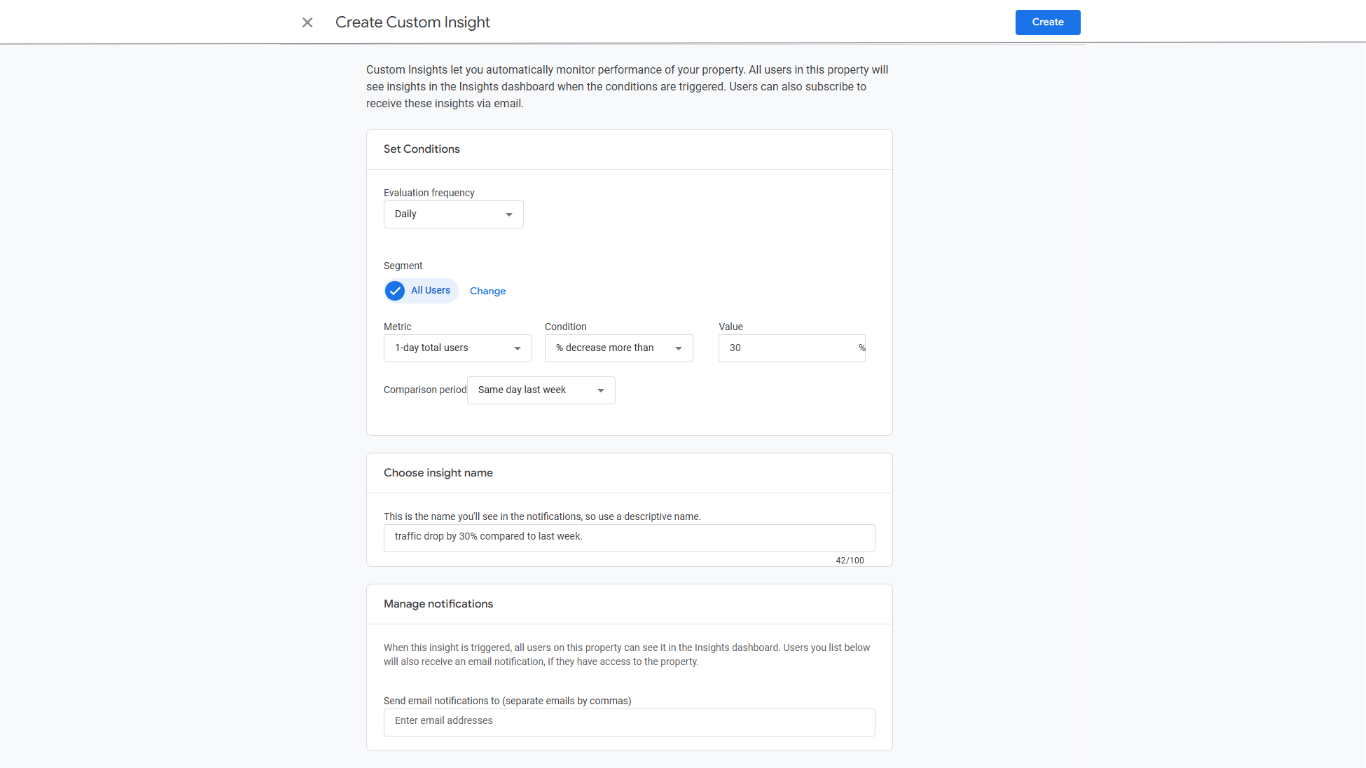Click the email notifications input field
Viewport: 1366px width, 768px height.
(x=629, y=721)
